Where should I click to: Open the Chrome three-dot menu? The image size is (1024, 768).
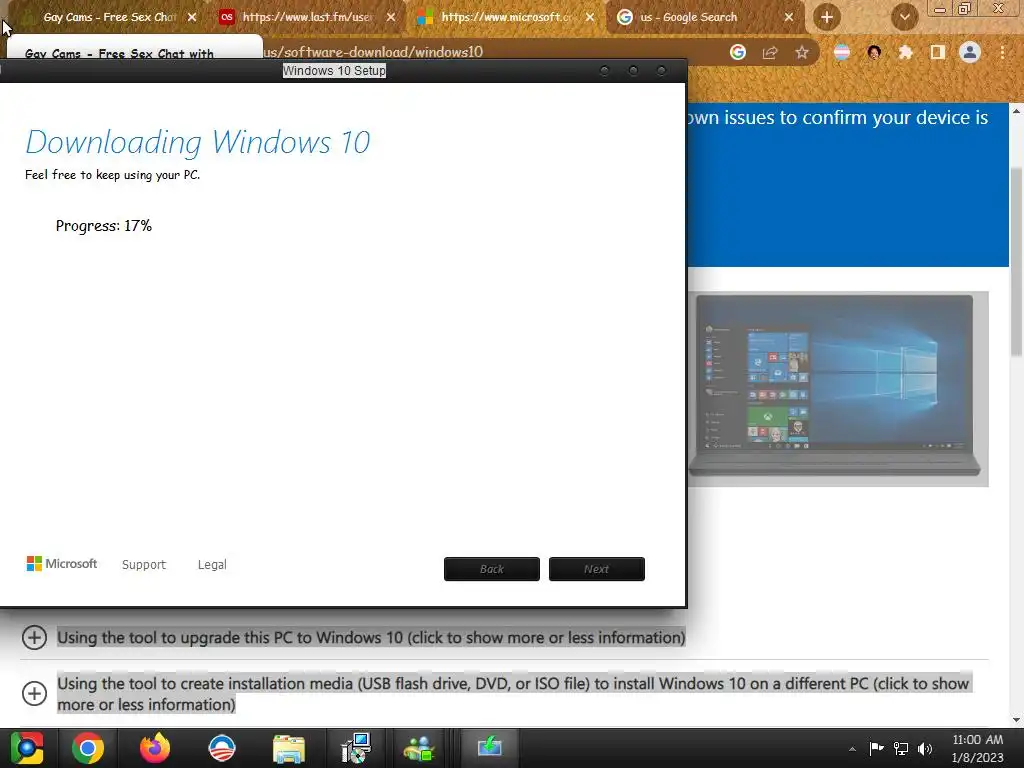(1002, 52)
